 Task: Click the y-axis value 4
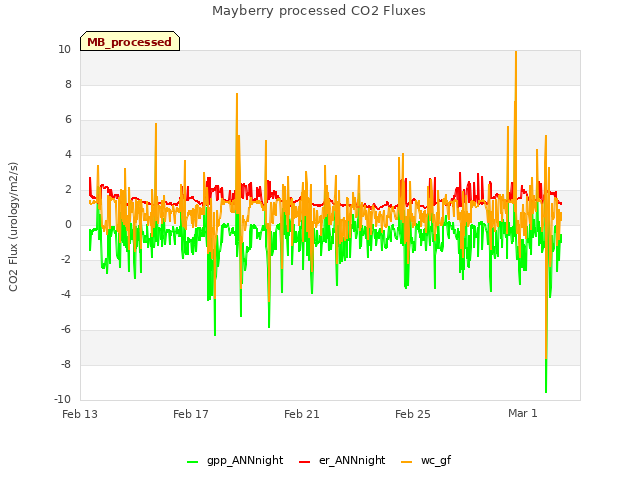pyautogui.click(x=68, y=155)
